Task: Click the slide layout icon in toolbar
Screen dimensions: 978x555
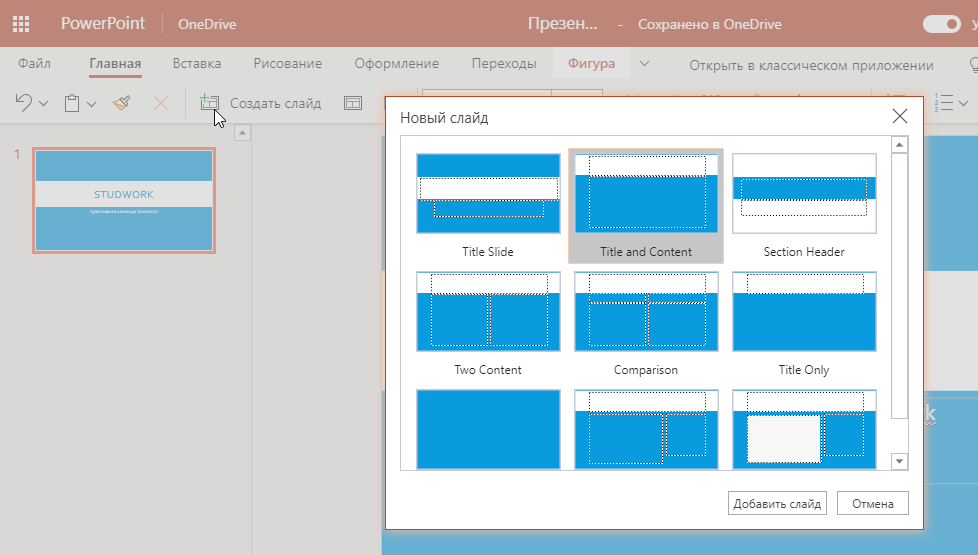Action: click(352, 103)
